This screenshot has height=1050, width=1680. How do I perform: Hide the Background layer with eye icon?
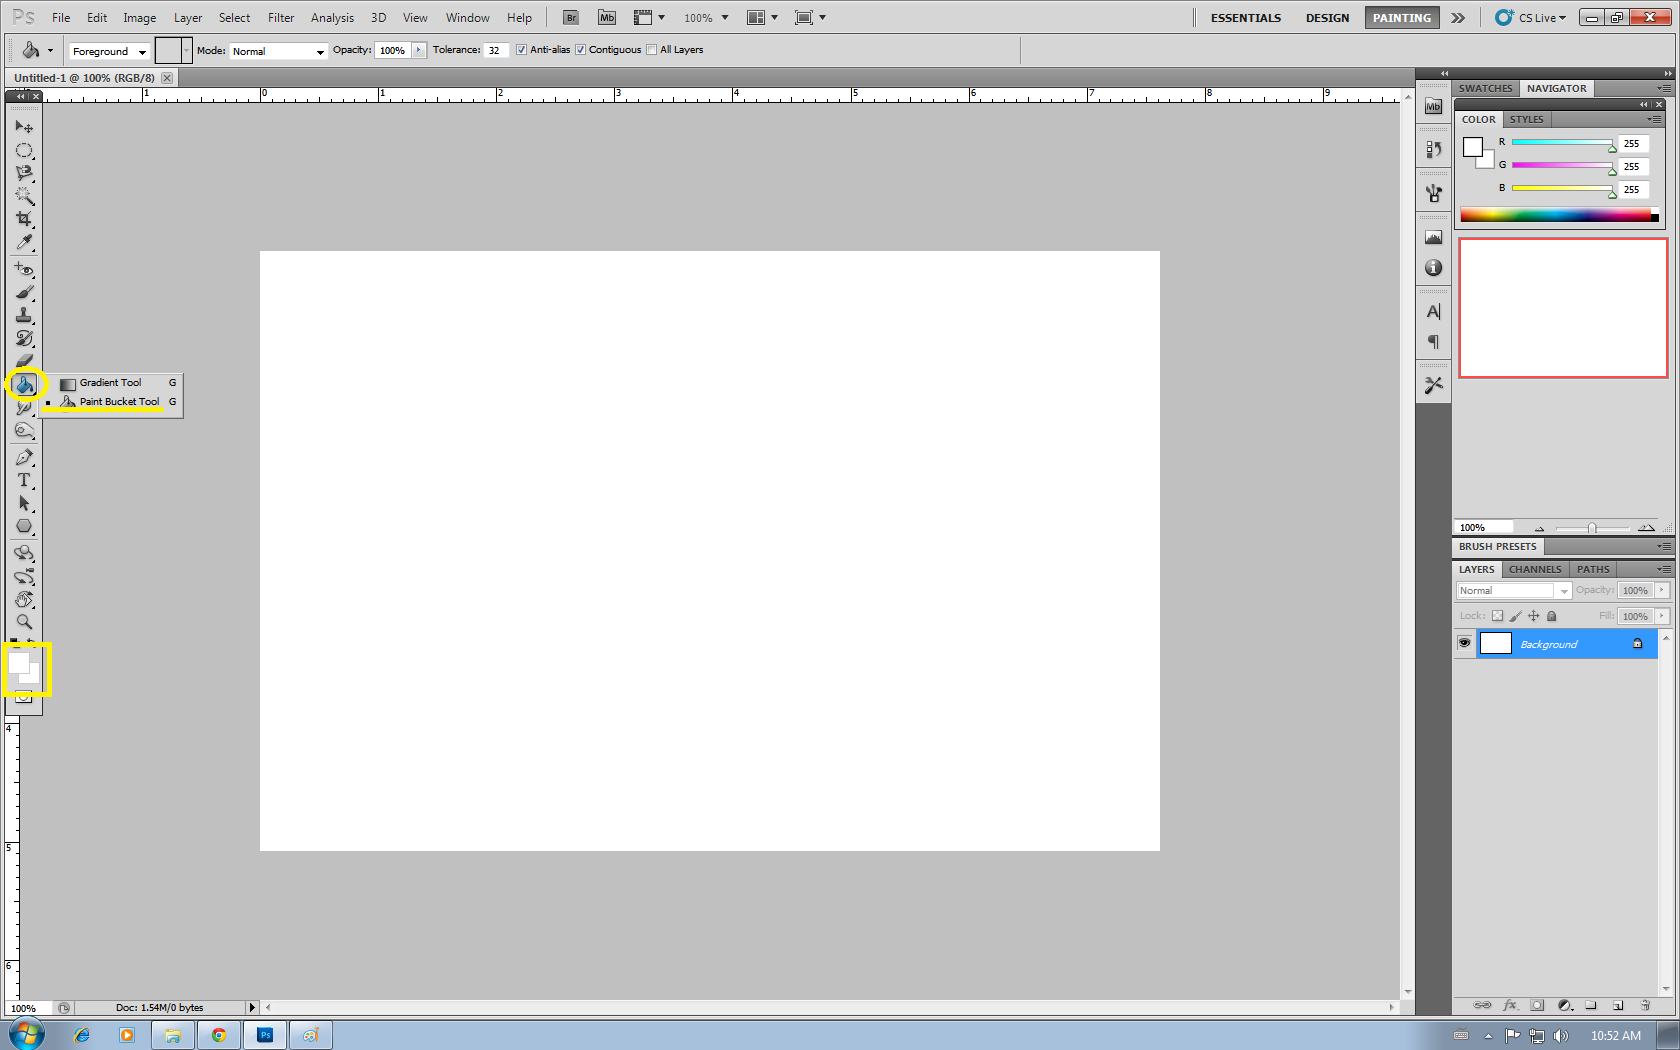coord(1465,643)
